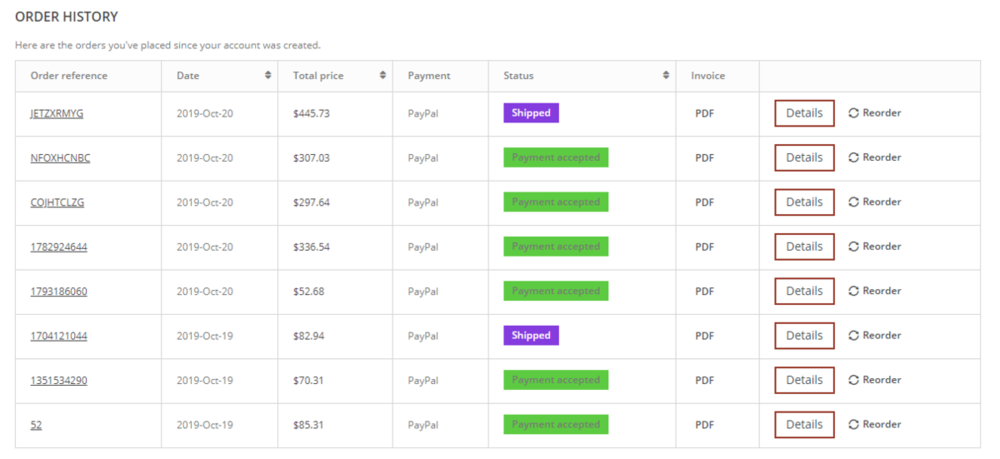Sort orders by Status column
Image resolution: width=1000 pixels, height=459 pixels.
click(666, 76)
